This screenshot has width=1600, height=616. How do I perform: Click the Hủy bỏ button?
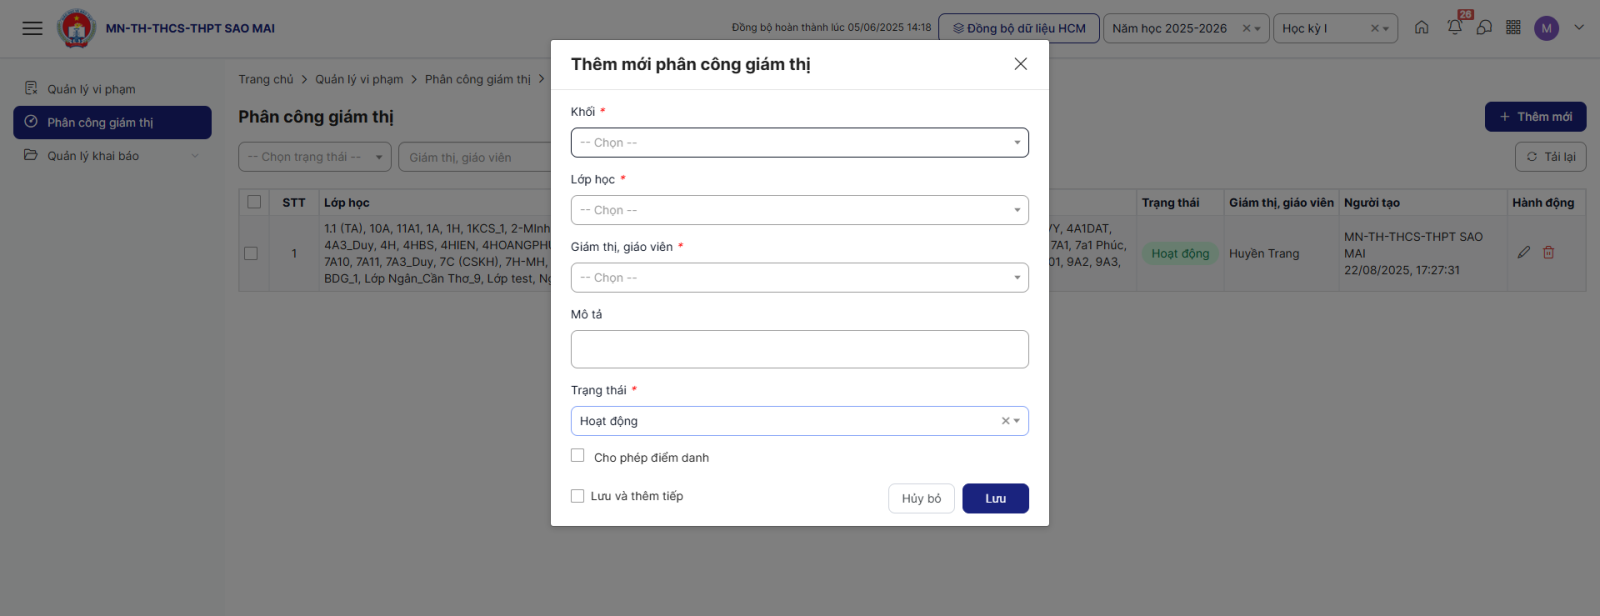click(921, 499)
